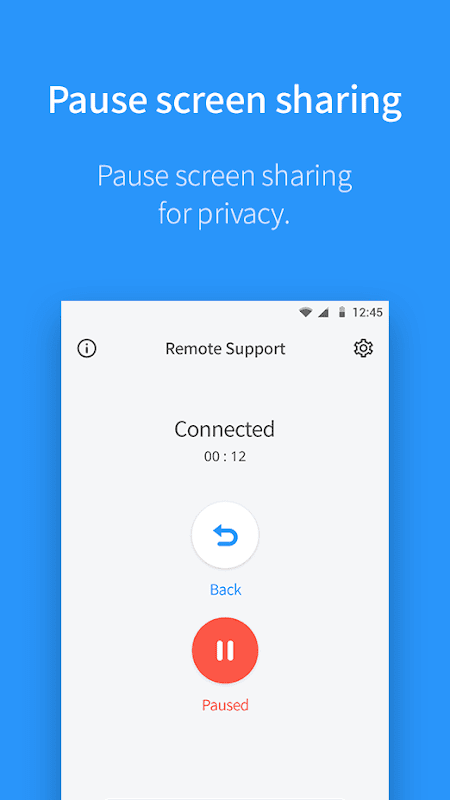Tap the red pause circle button
Screen dimensions: 450x800
tap(225, 650)
